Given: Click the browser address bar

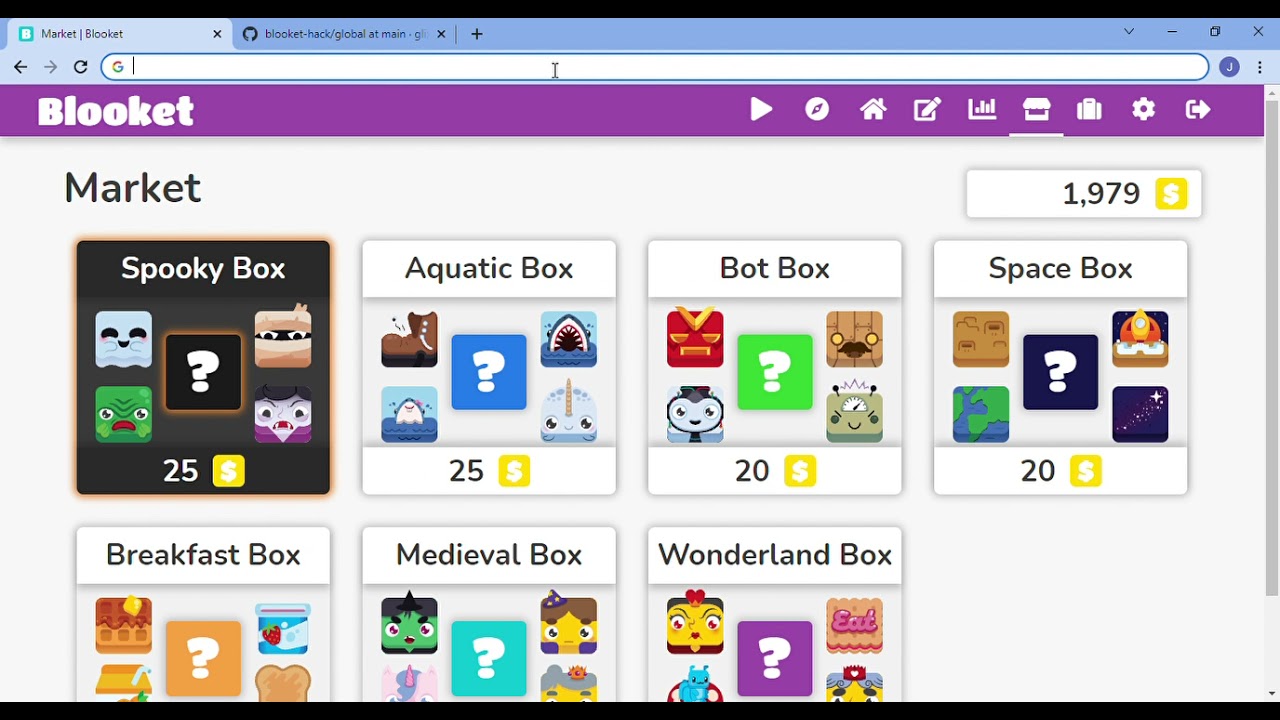Looking at the screenshot, I should pyautogui.click(x=655, y=67).
